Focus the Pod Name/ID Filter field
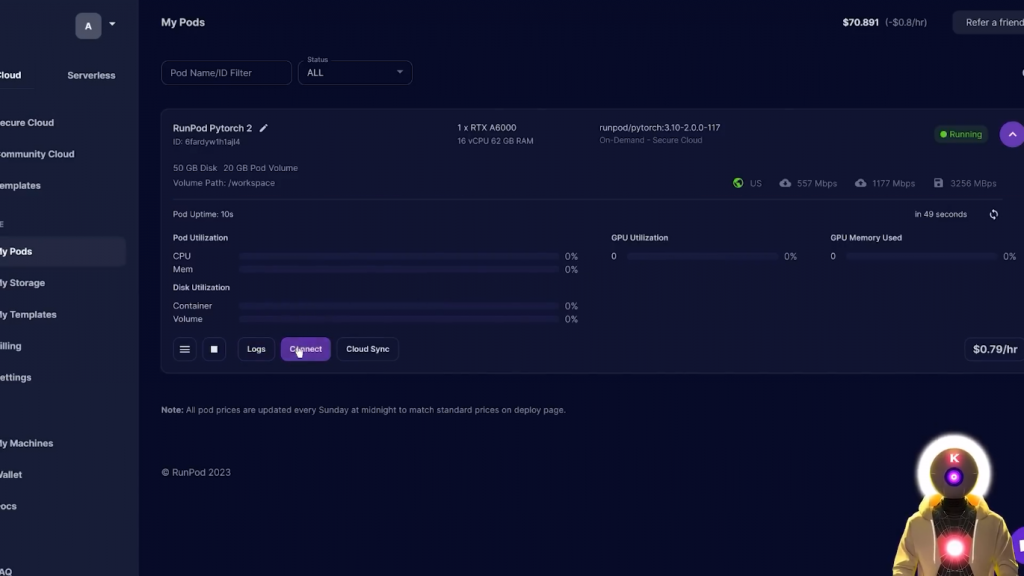Image resolution: width=1024 pixels, height=576 pixels. (x=226, y=72)
